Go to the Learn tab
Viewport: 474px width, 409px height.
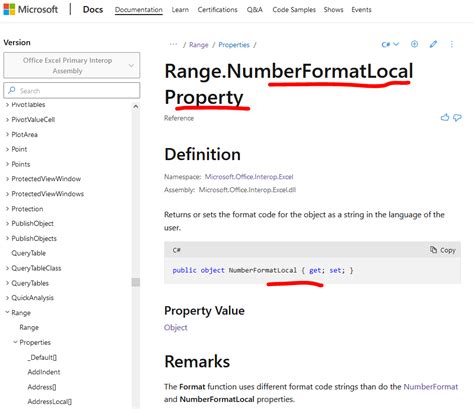pyautogui.click(x=180, y=10)
